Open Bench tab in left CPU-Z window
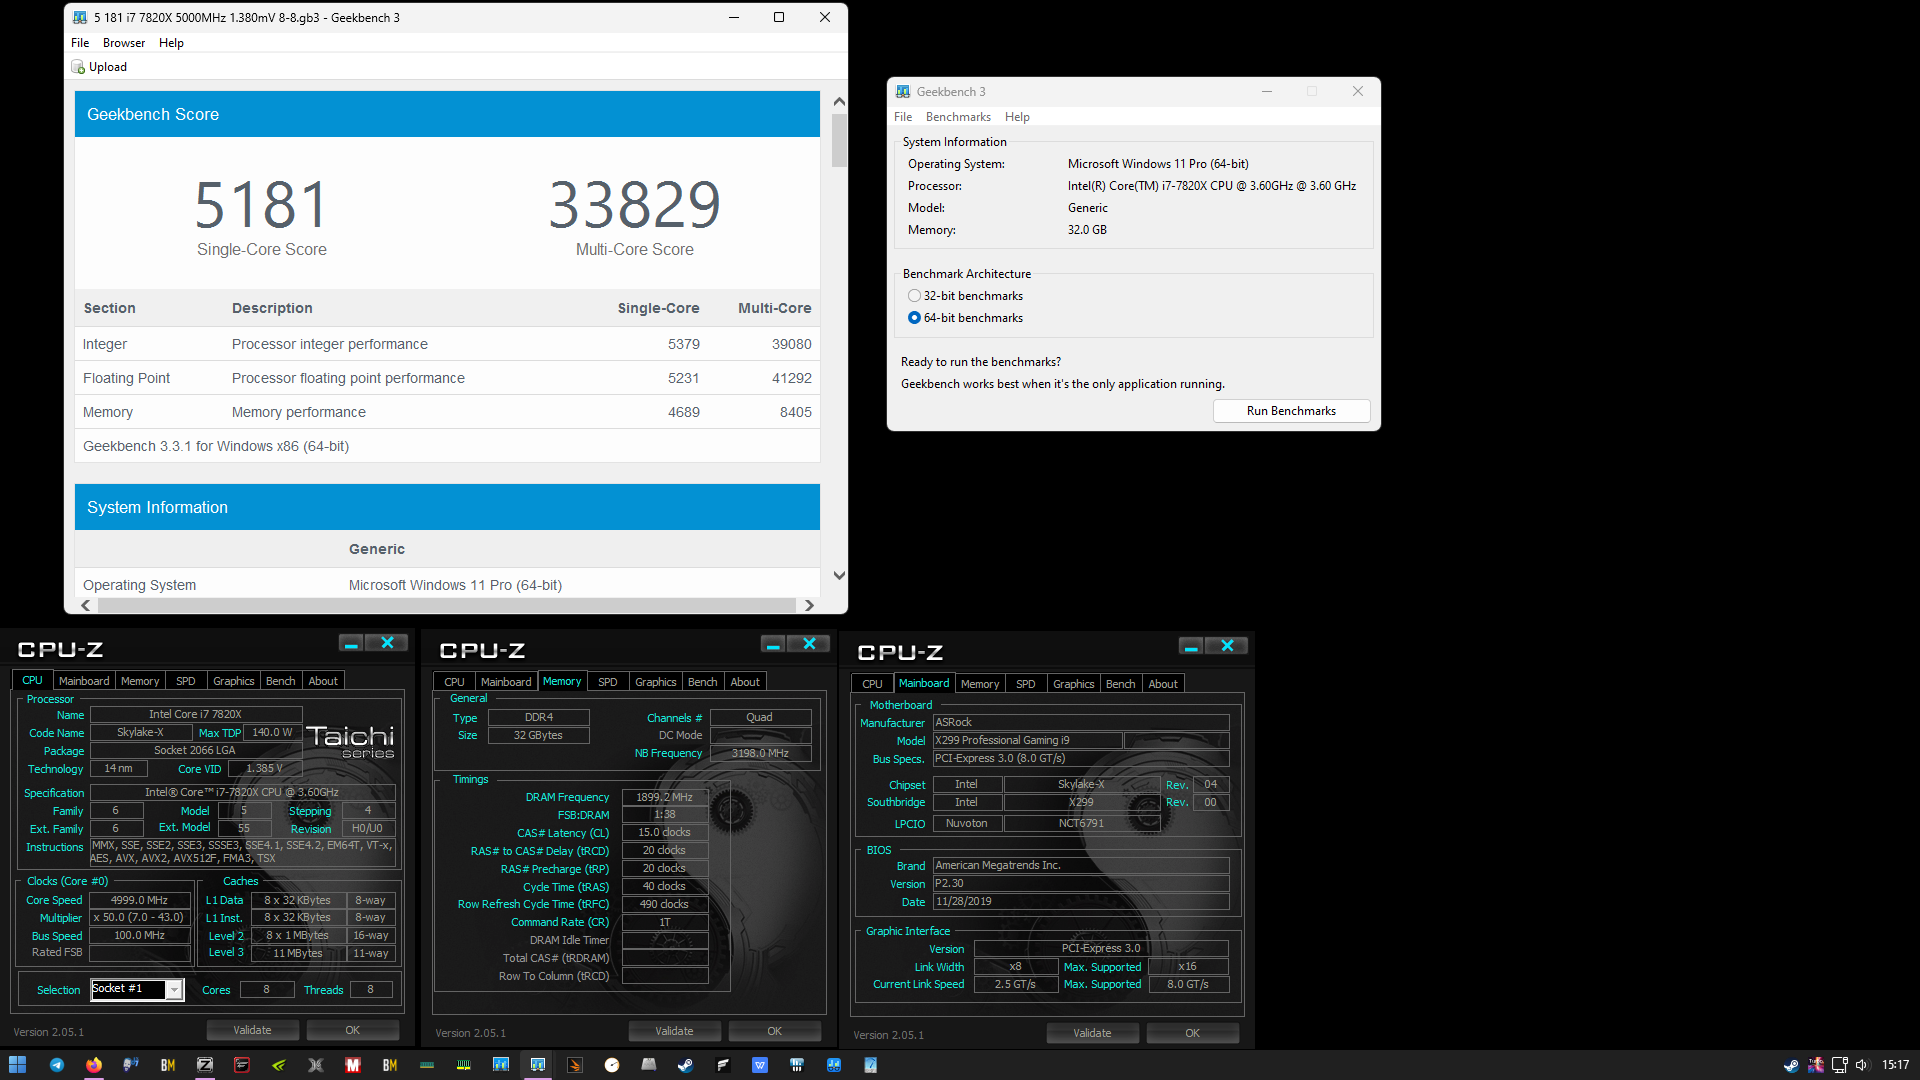1920x1080 pixels. pyautogui.click(x=281, y=681)
